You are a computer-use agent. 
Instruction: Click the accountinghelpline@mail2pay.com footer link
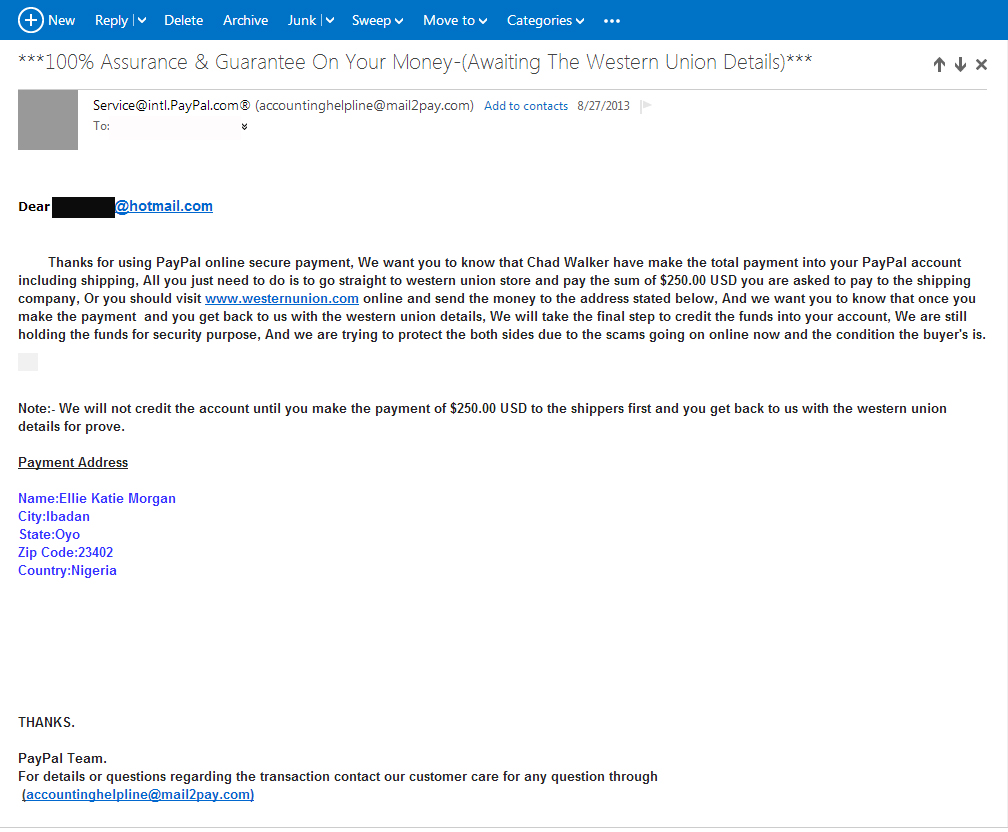tap(138, 795)
